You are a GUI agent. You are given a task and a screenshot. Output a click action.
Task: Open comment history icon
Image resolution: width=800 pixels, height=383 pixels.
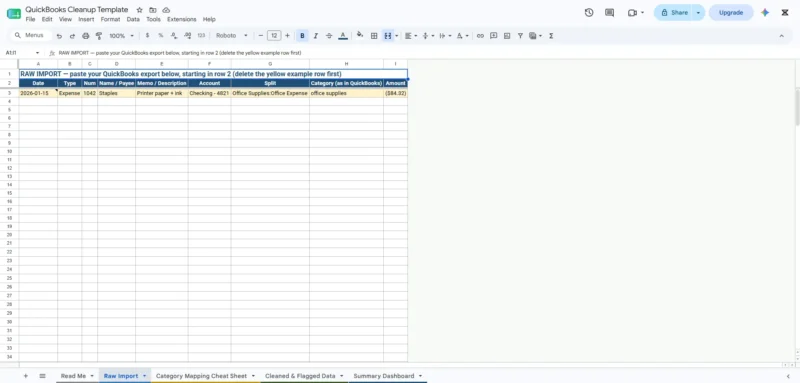tap(609, 13)
